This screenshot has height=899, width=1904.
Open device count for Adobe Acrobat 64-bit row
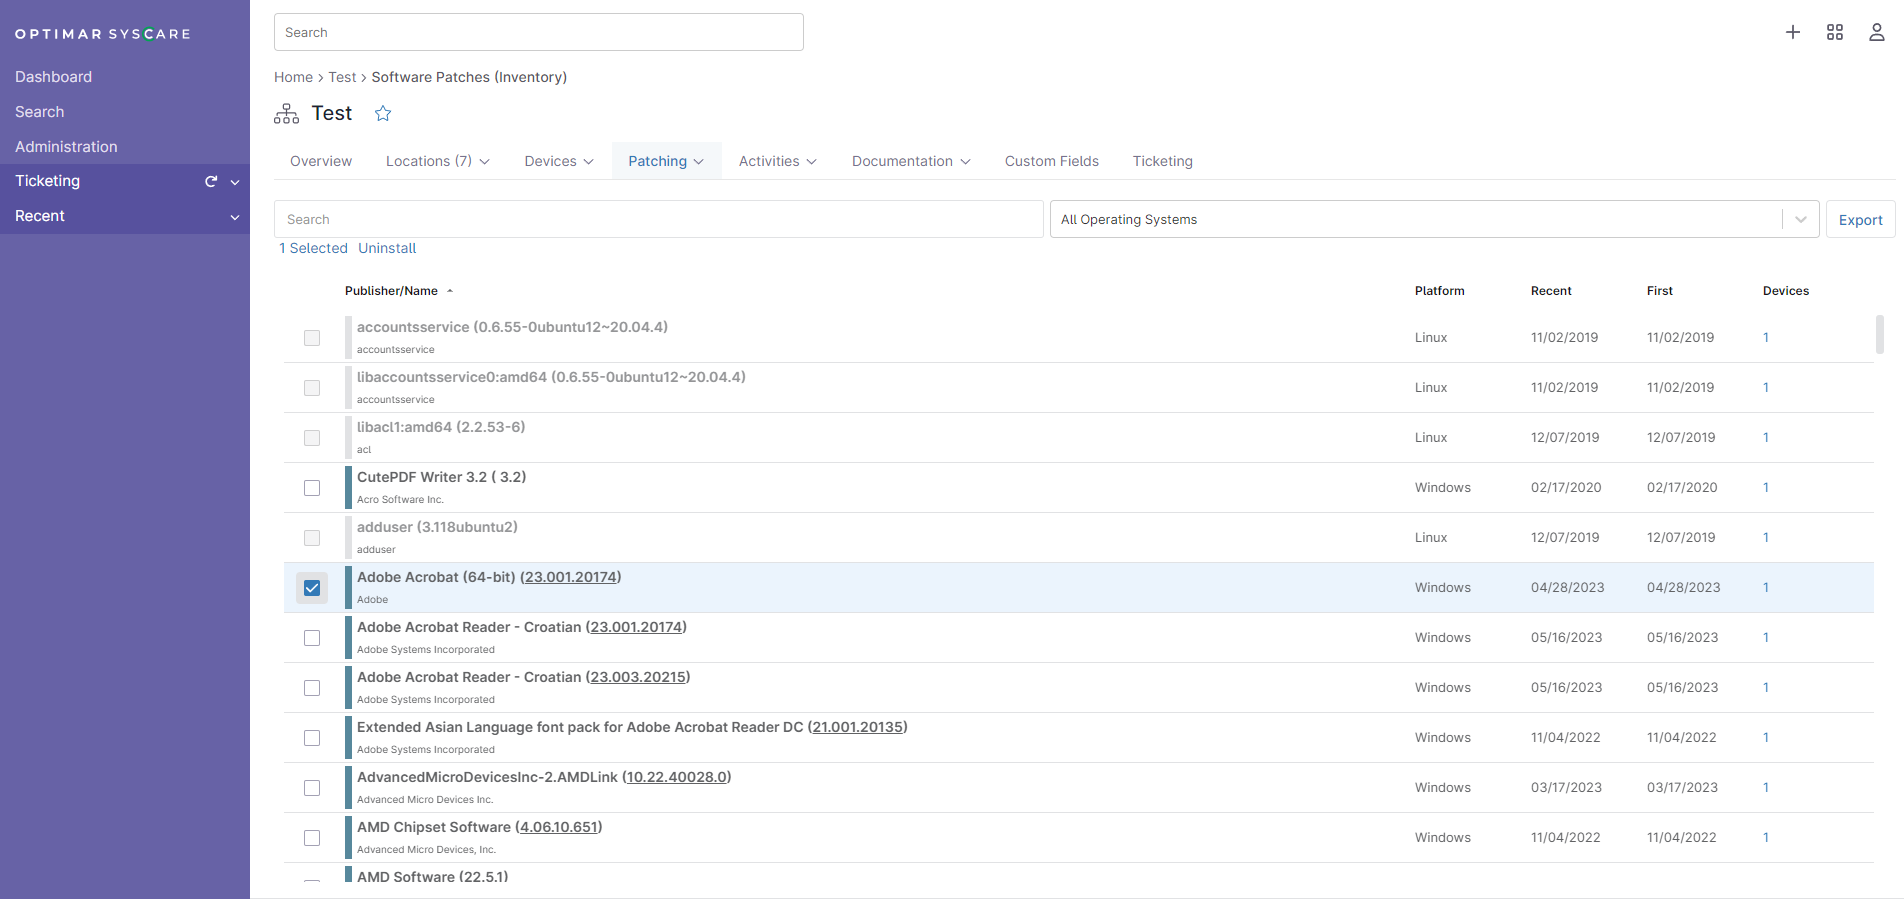point(1766,588)
